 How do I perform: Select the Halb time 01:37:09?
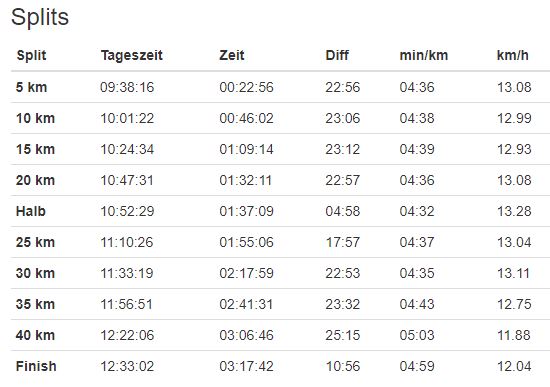[246, 211]
